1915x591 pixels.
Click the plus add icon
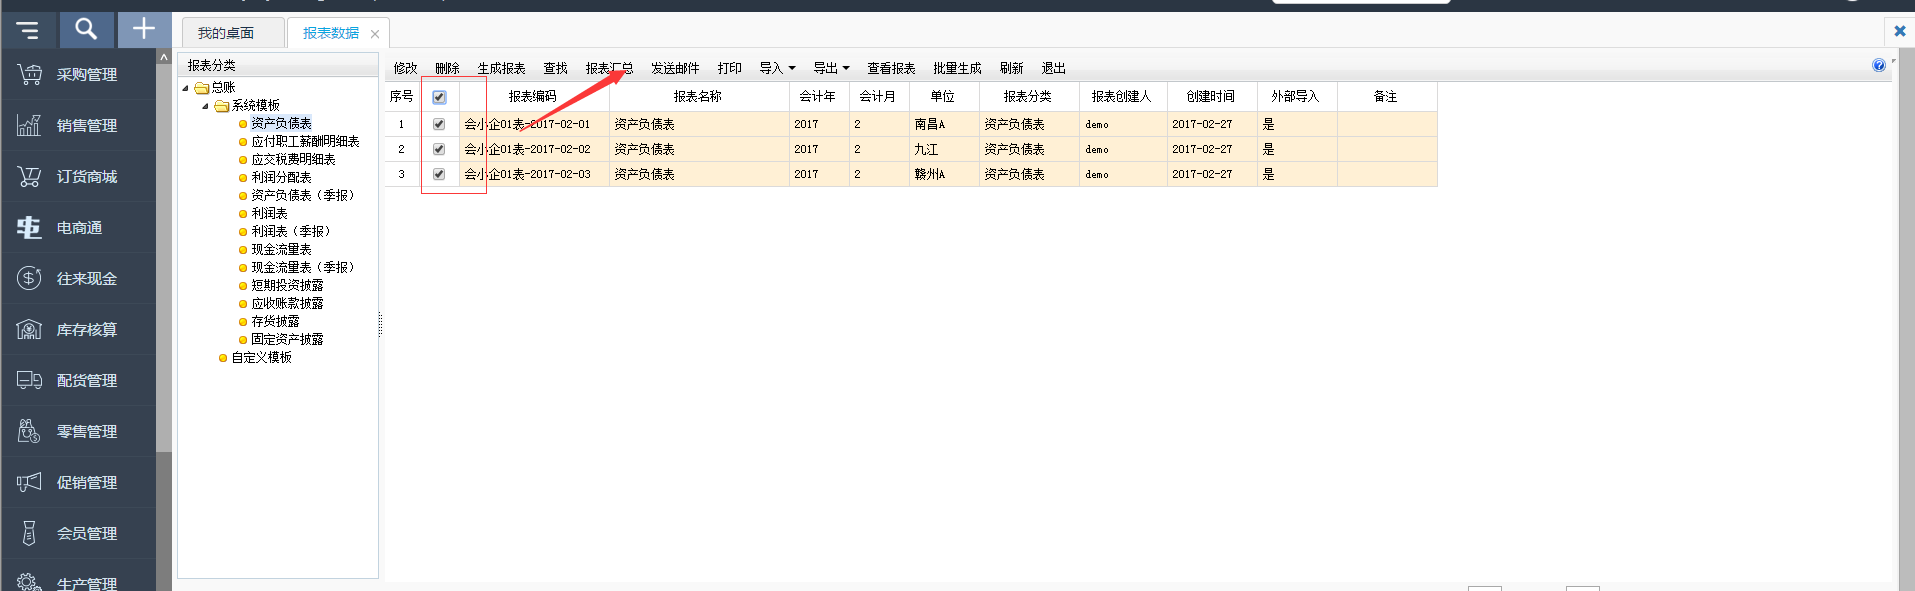click(144, 29)
